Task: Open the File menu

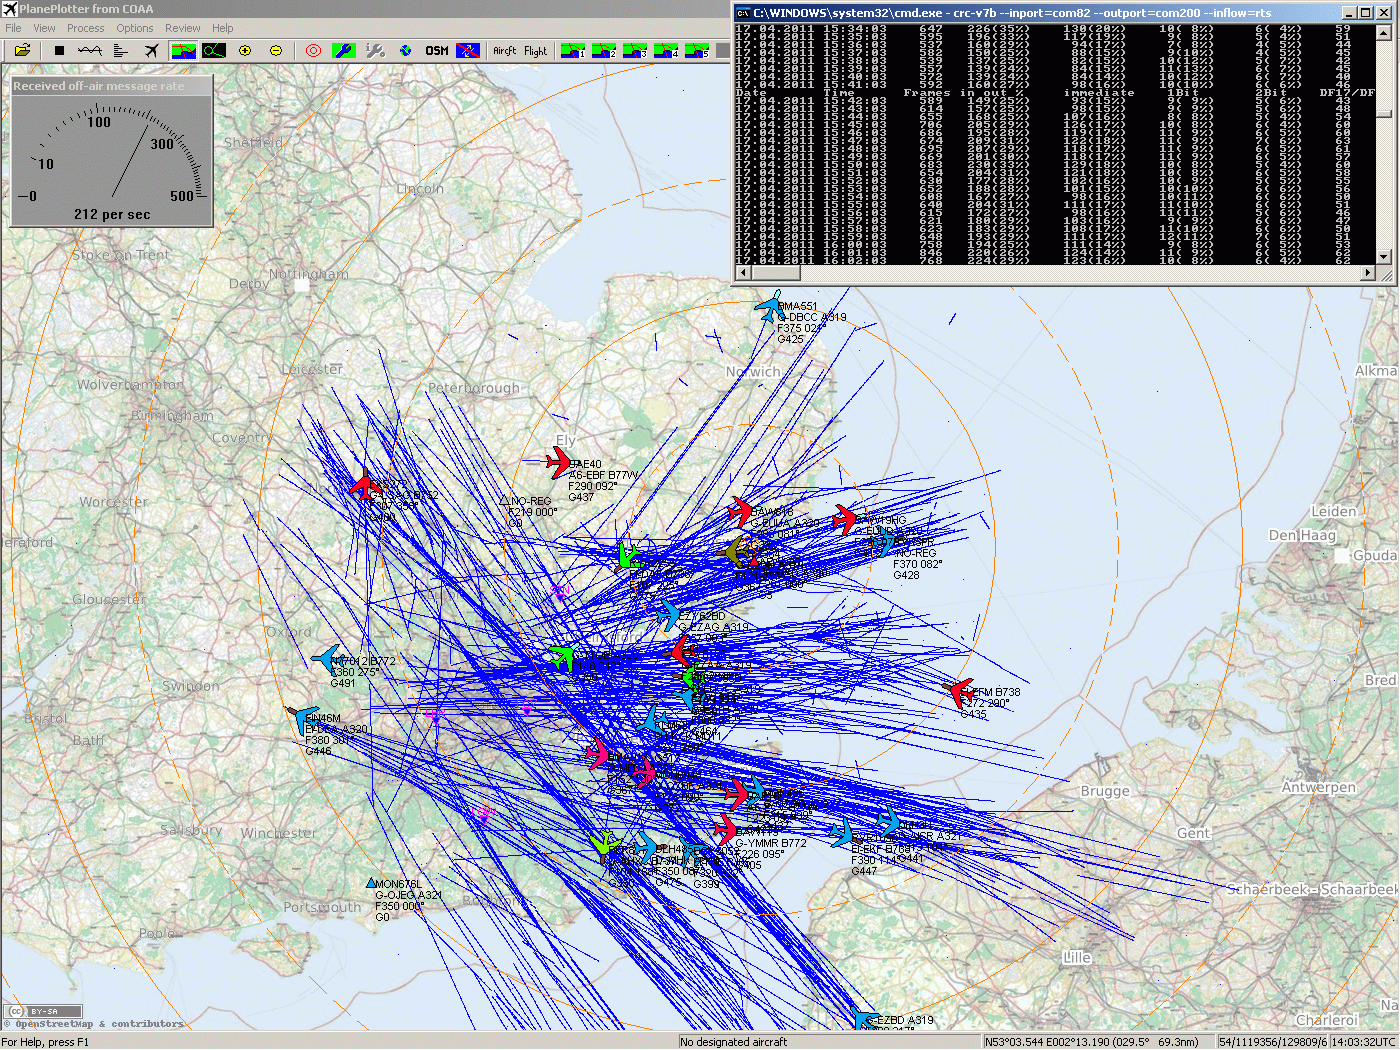Action: (14, 28)
